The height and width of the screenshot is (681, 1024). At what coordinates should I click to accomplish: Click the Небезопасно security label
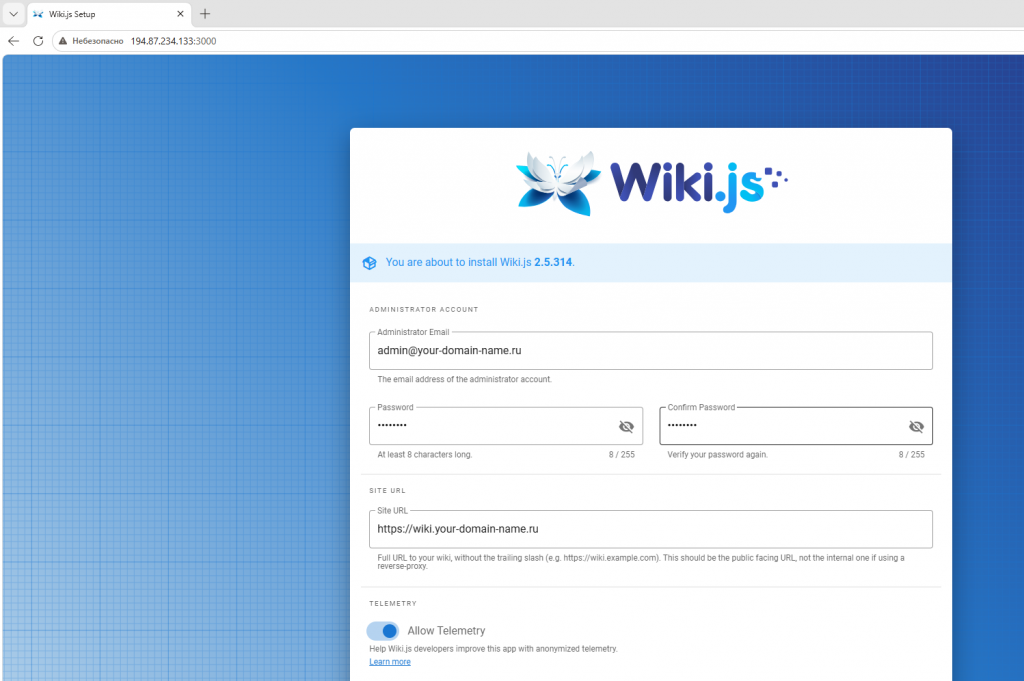point(98,40)
